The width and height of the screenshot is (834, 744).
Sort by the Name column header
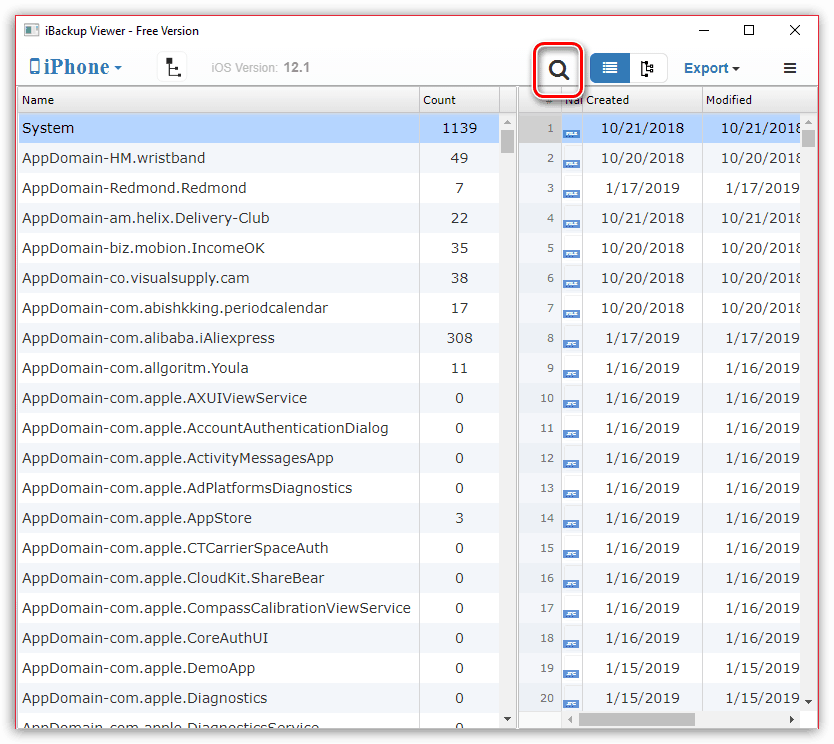click(219, 100)
